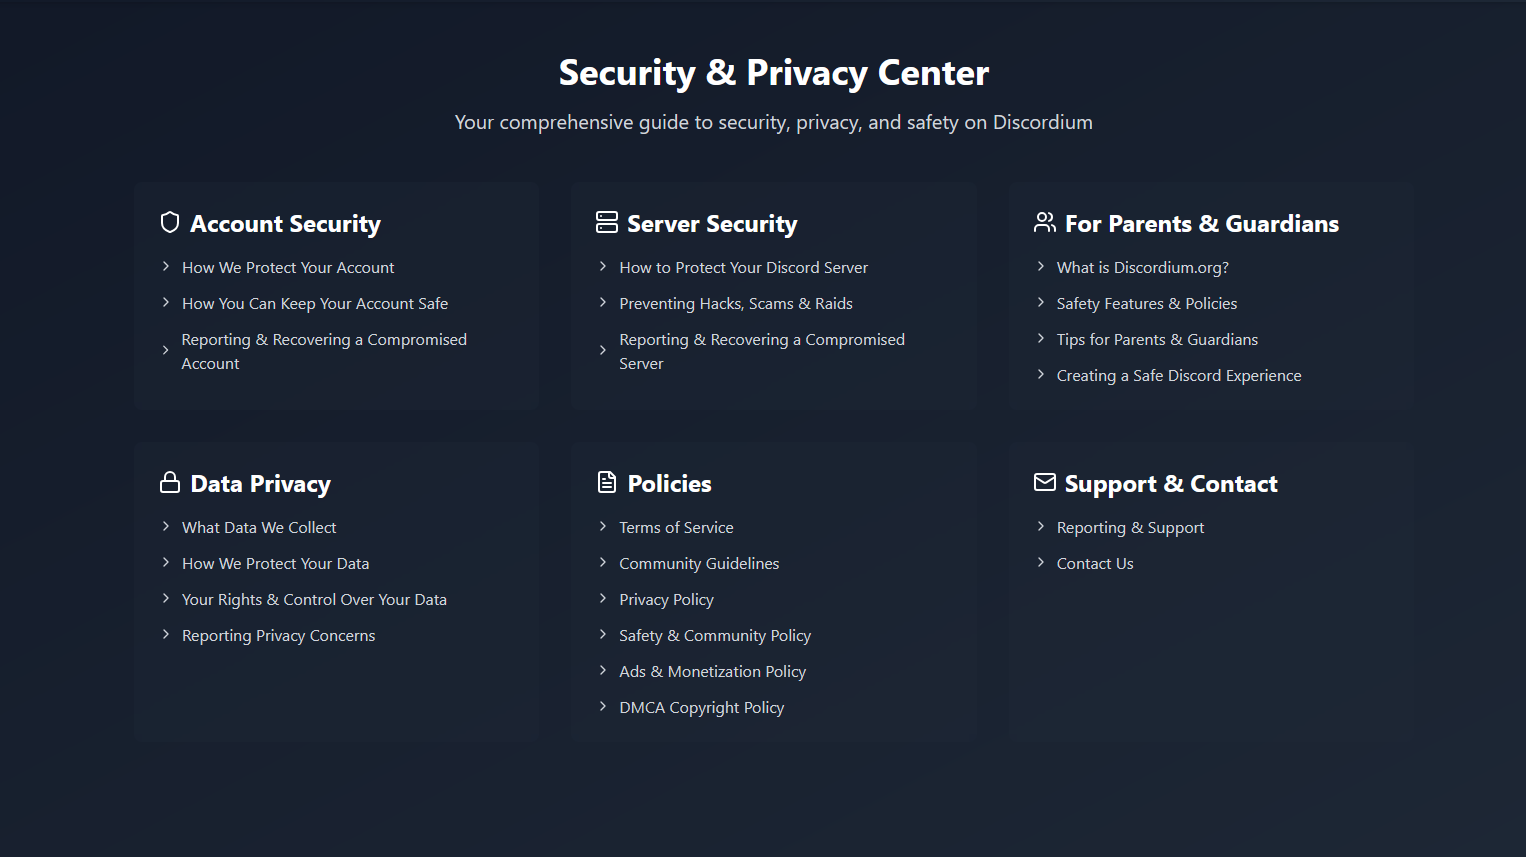Click the shield icon beside Account Security
Viewport: 1526px width, 857px height.
(x=170, y=222)
